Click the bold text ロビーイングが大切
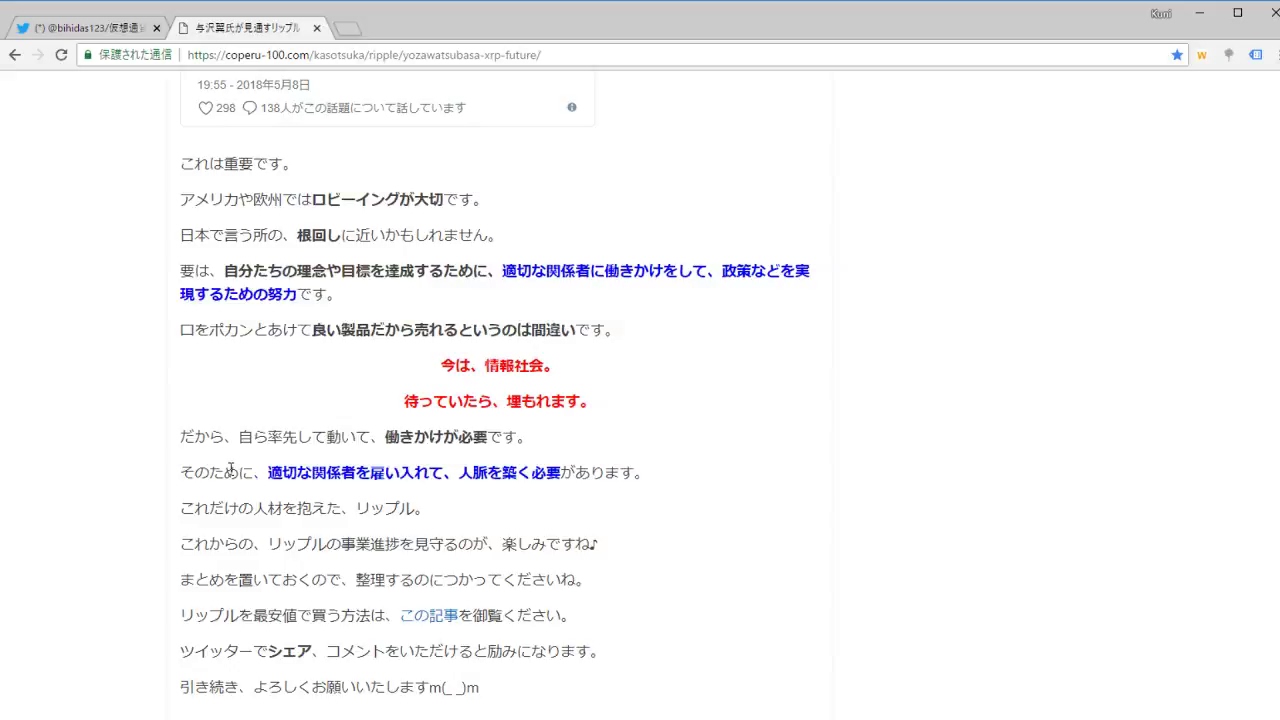The height and width of the screenshot is (720, 1280). pos(377,200)
